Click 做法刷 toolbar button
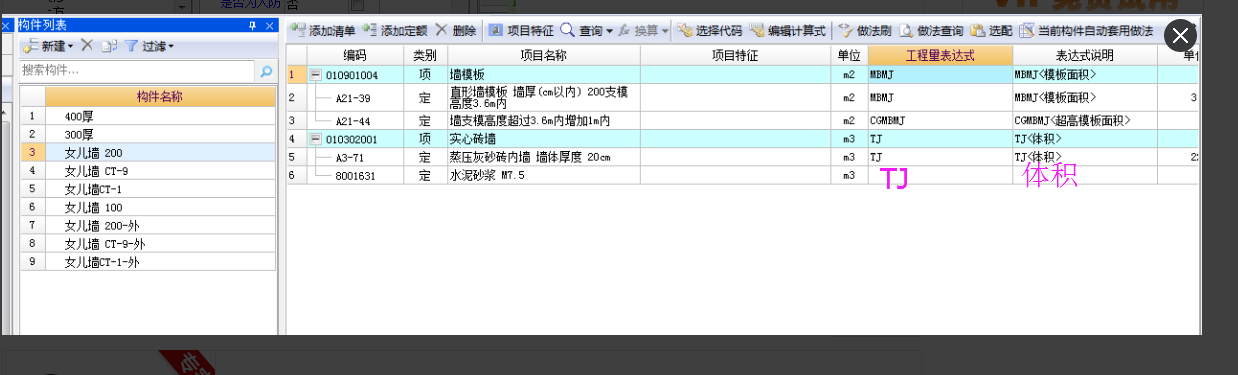This screenshot has height=375, width=1238. (864, 31)
